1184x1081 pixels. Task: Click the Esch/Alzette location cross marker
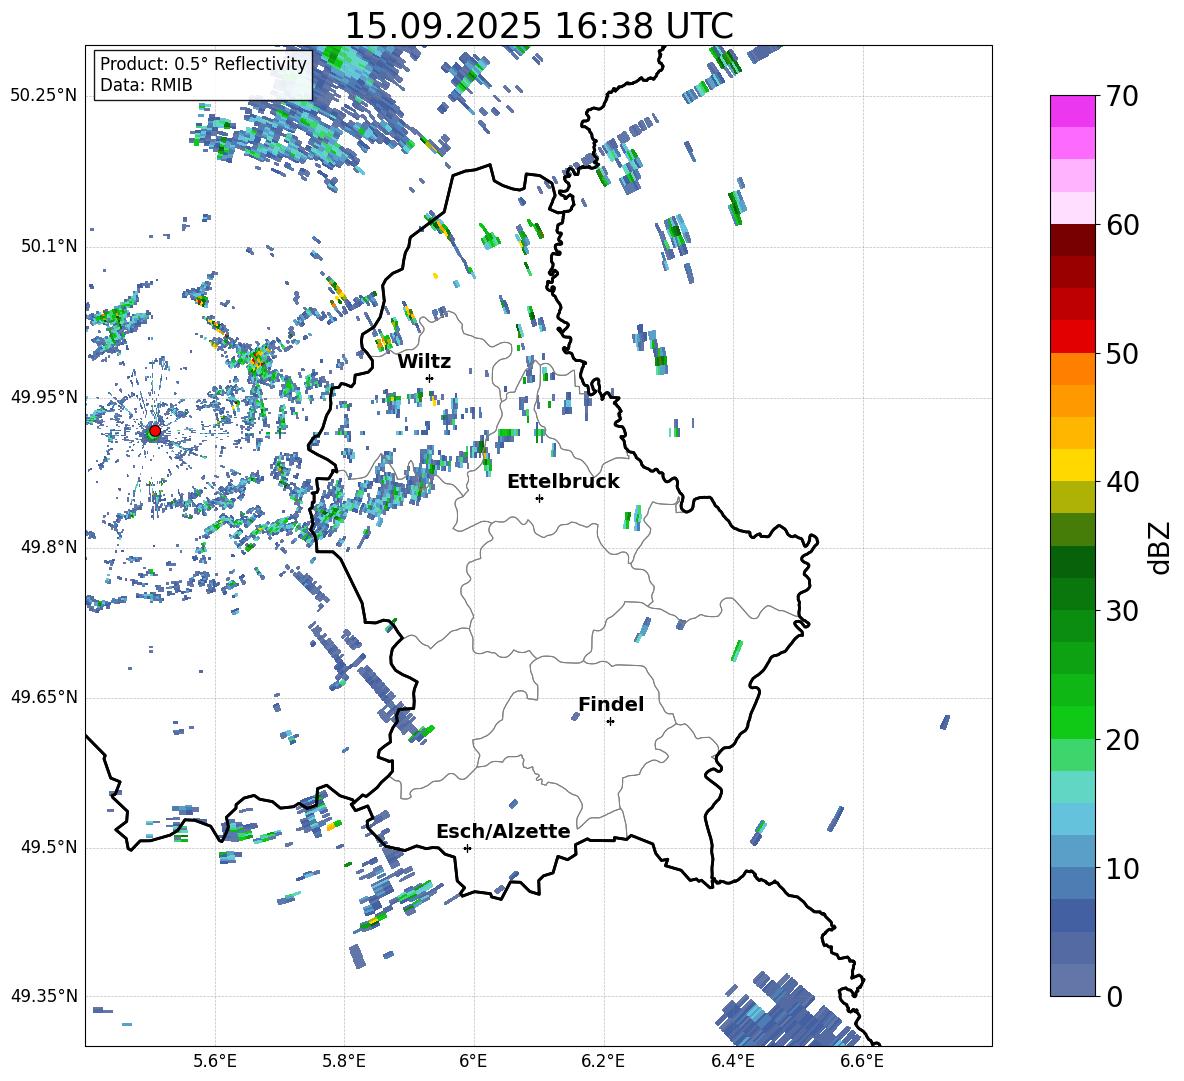pyautogui.click(x=467, y=848)
